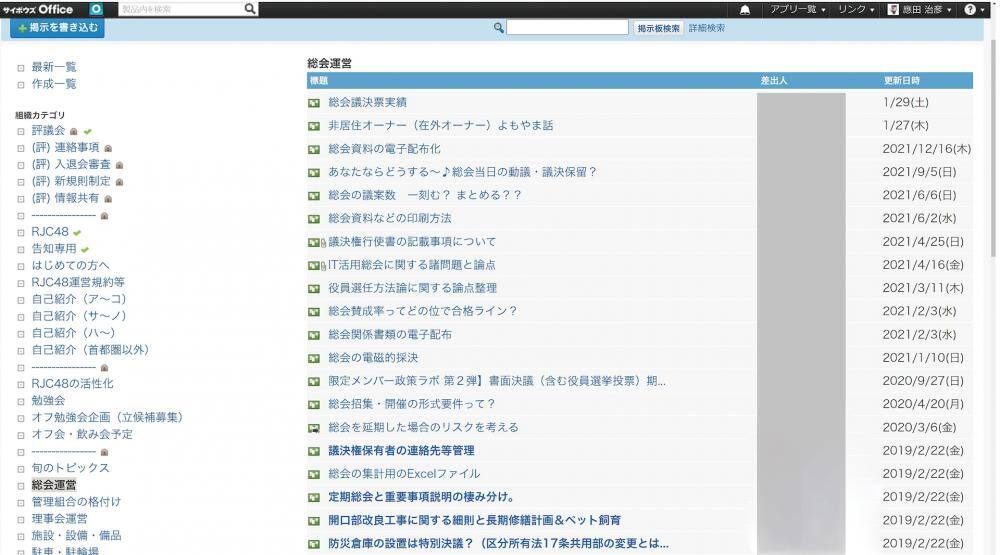
Task: Click the icon beside 総会招集・開催 post
Action: 314,404
